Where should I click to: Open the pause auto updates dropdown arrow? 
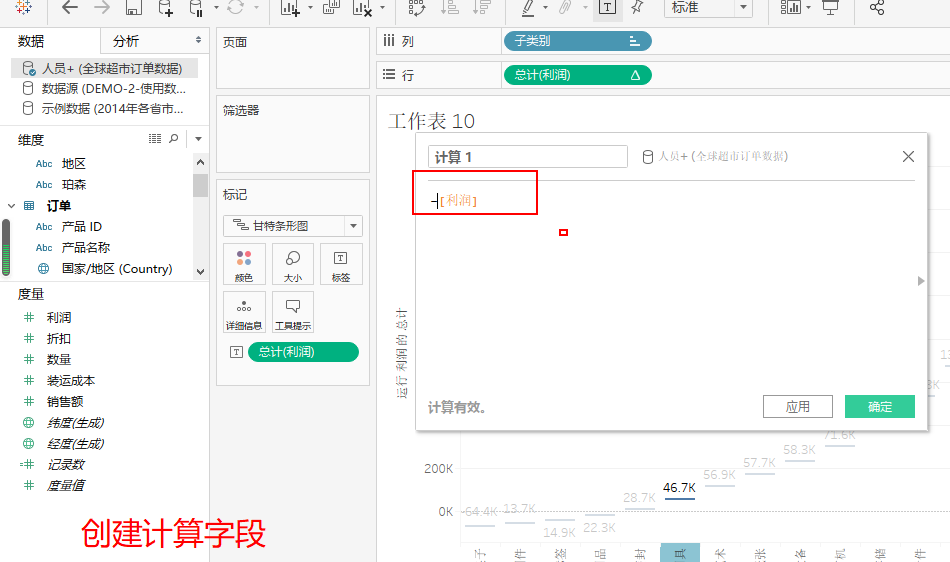coord(216,8)
